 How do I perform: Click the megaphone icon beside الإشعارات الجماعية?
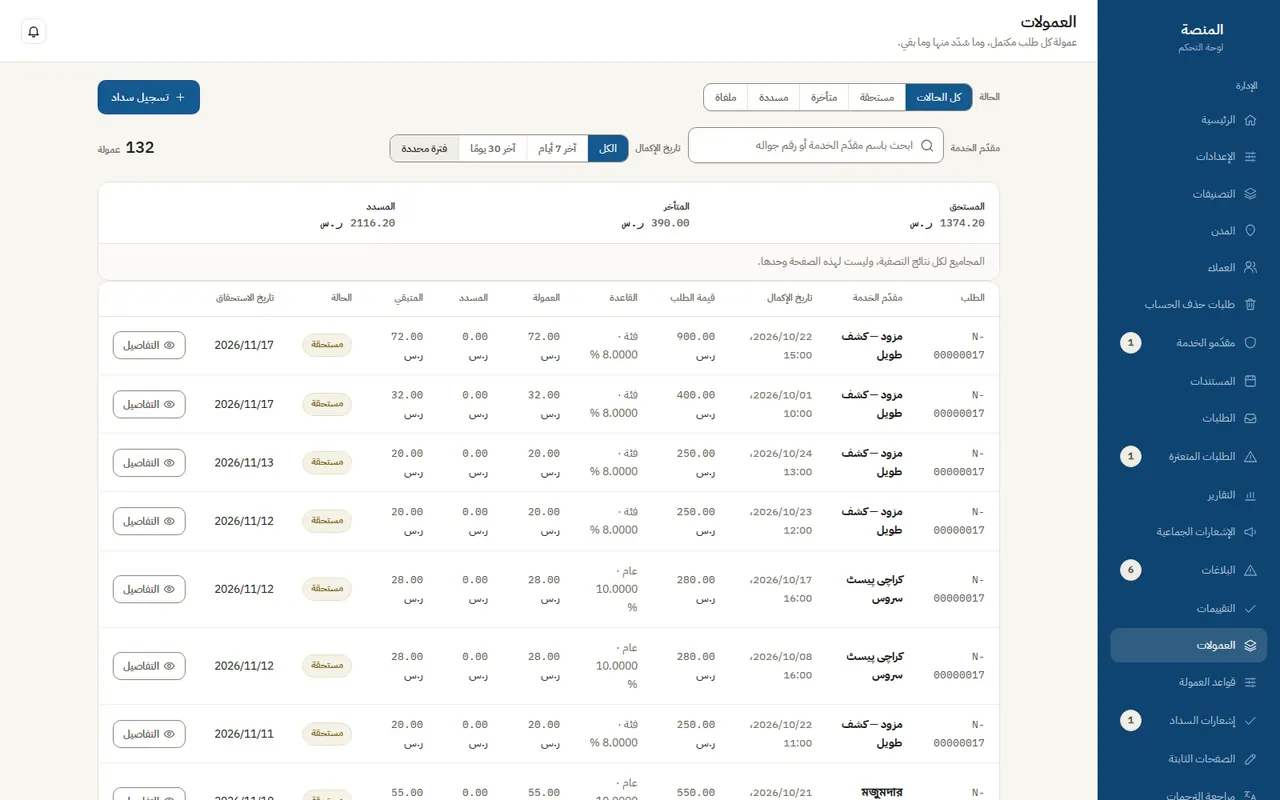coord(1250,532)
